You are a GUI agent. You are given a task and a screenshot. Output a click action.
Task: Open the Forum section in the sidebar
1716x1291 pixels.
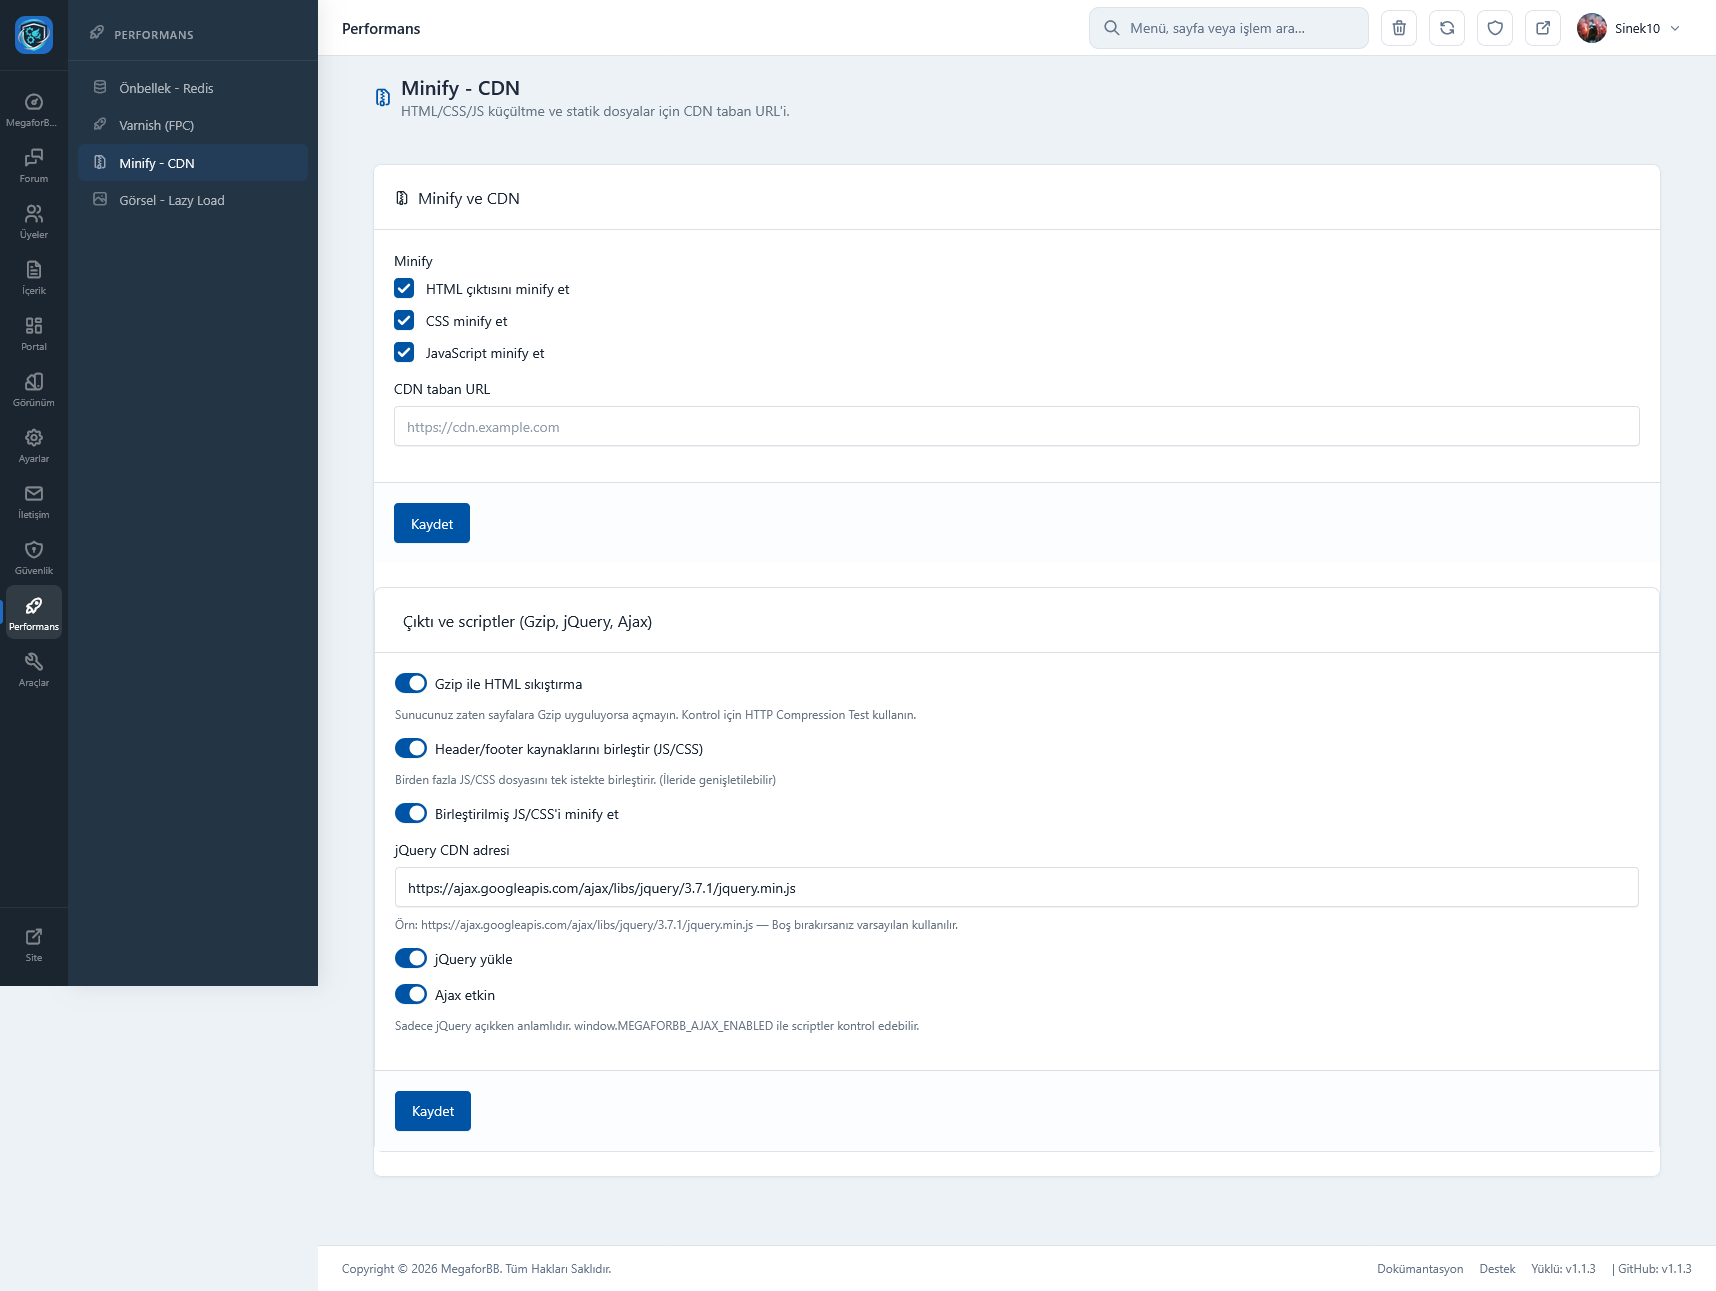[x=34, y=165]
